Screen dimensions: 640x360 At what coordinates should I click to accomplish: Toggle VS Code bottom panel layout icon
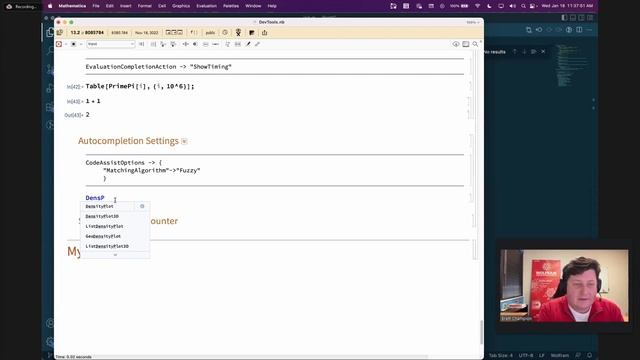tap(573, 18)
